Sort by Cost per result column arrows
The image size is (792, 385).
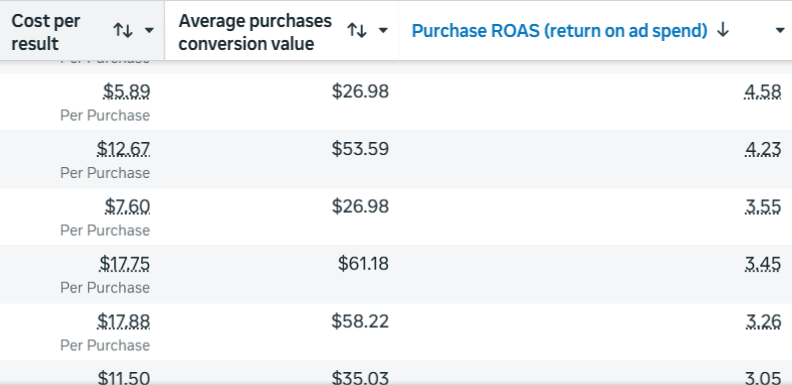[x=123, y=30]
